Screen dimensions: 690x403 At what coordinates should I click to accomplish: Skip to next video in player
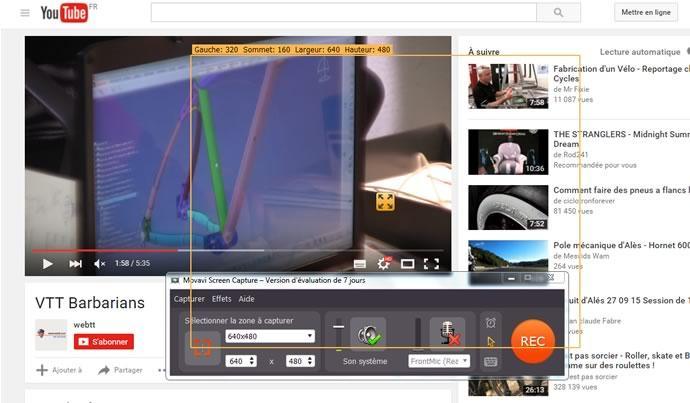75,264
